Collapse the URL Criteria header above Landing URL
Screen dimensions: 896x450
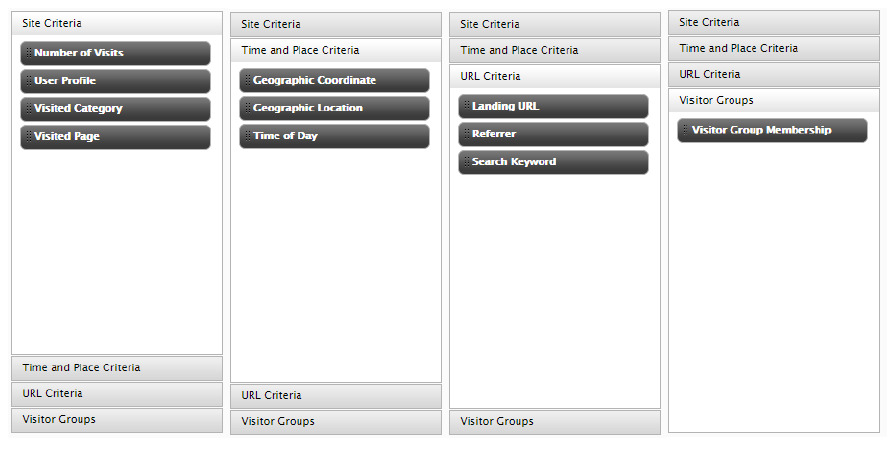point(554,76)
